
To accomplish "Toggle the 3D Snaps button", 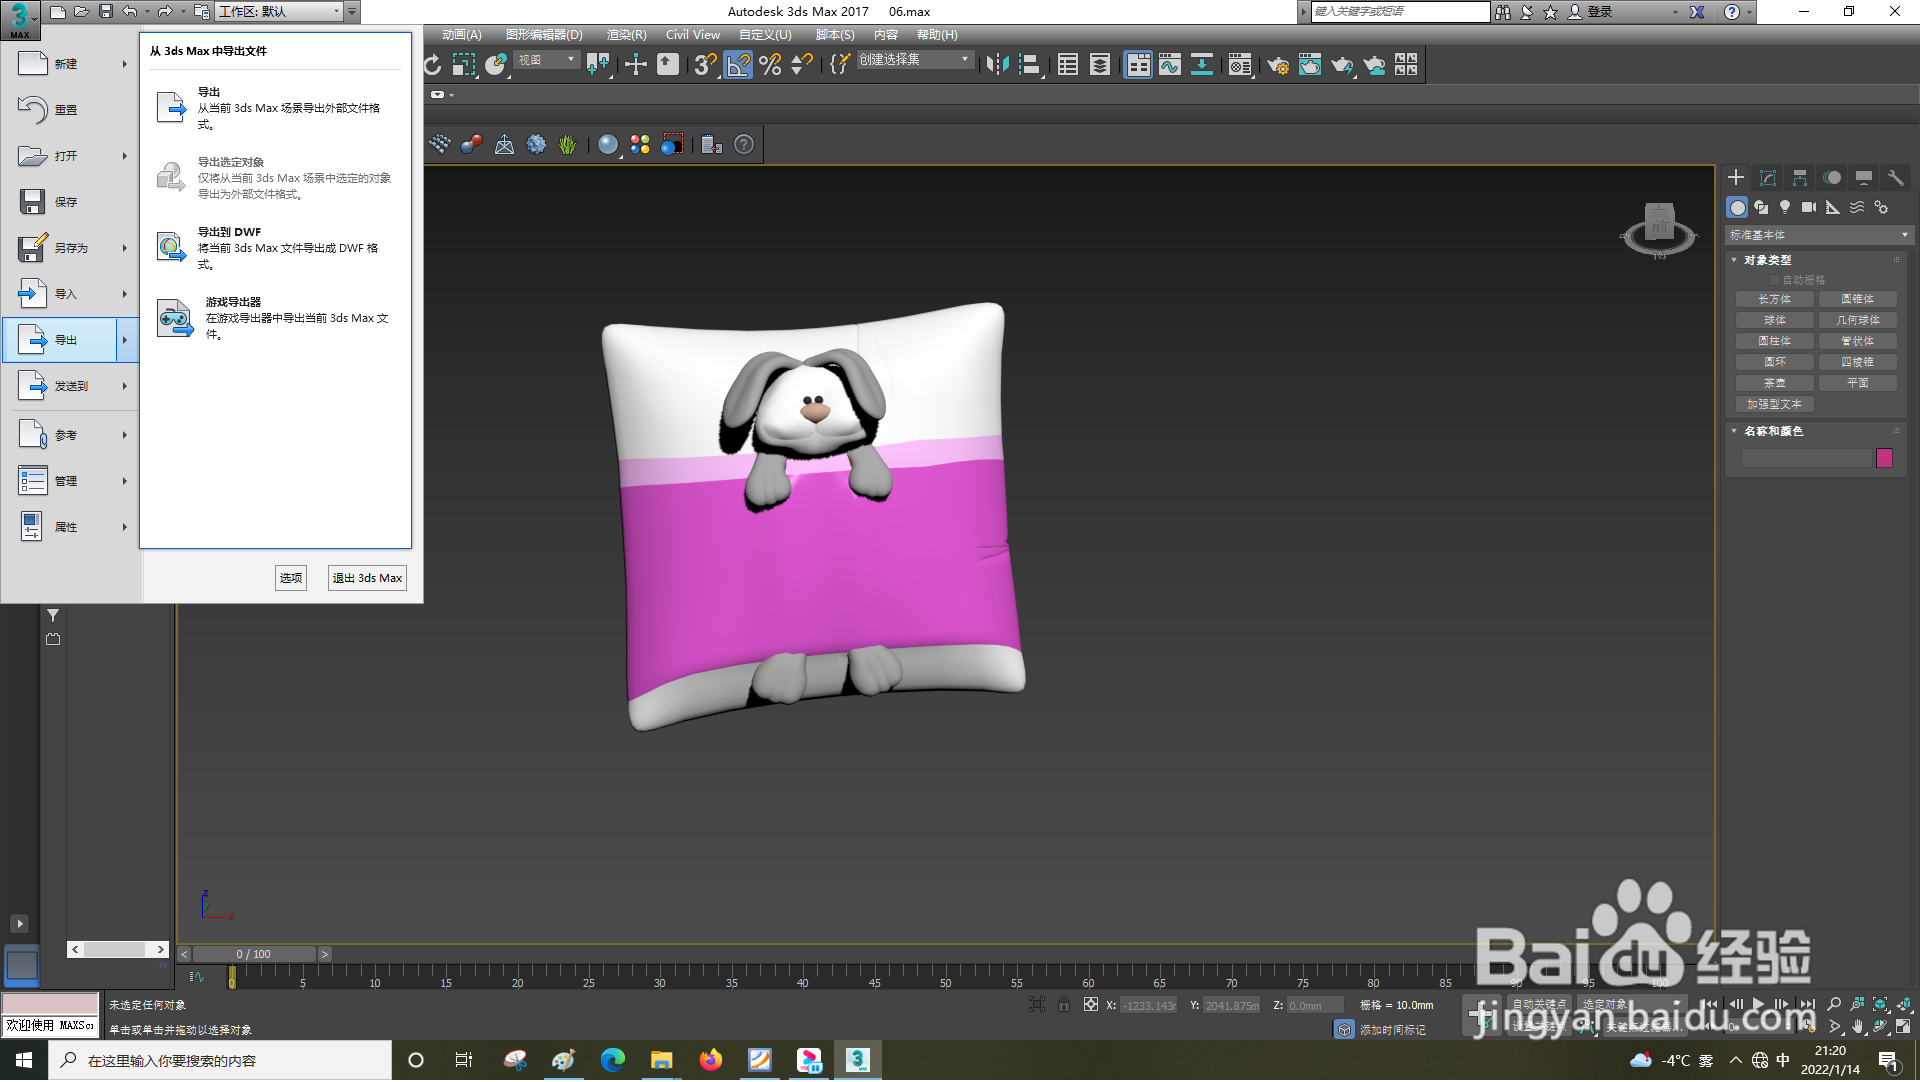I will tap(704, 65).
